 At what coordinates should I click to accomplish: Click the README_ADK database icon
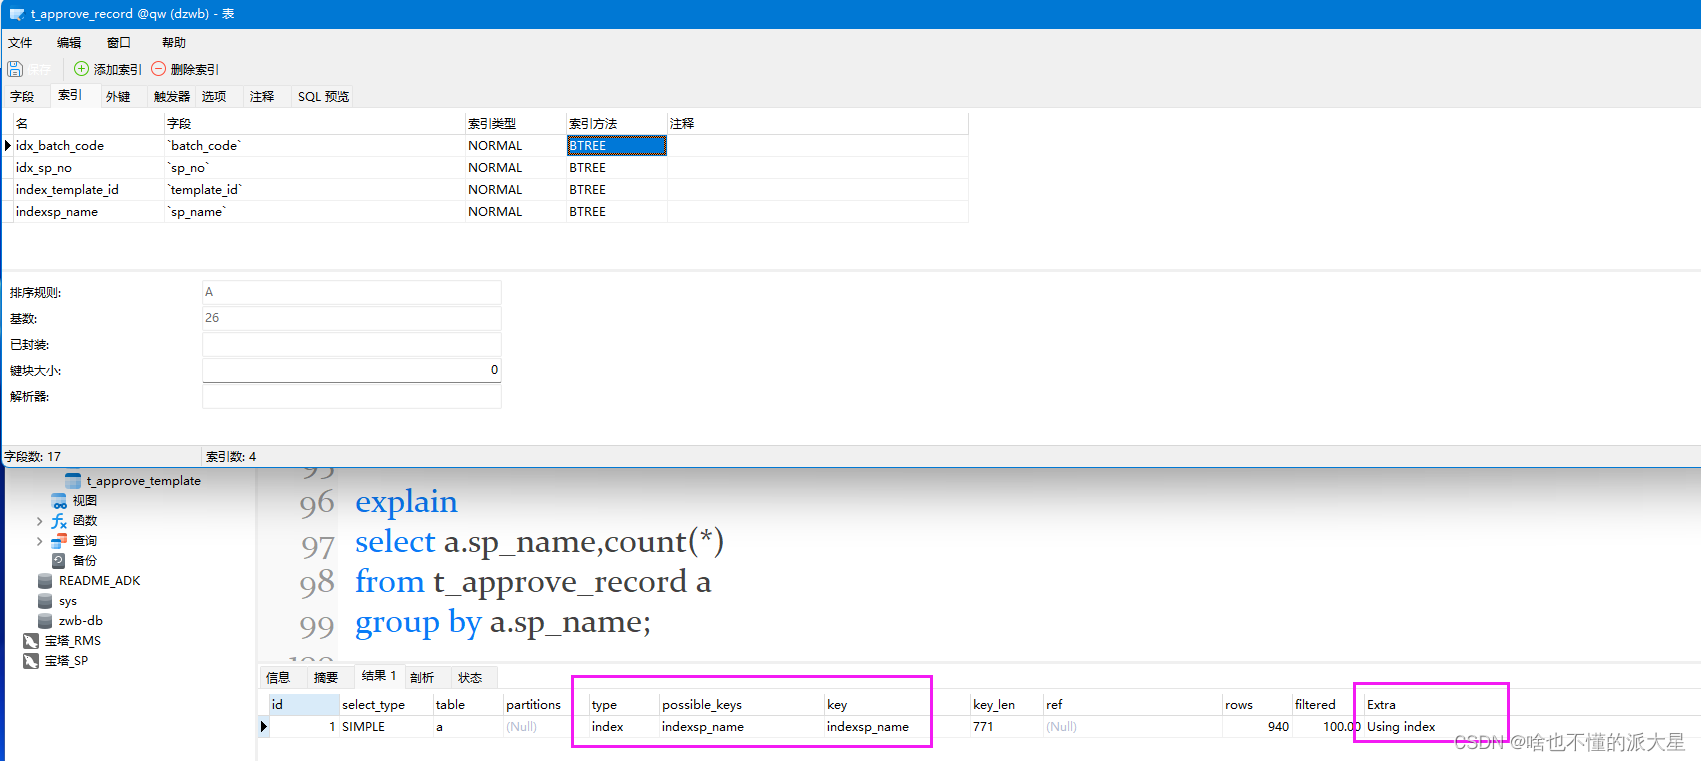pyautogui.click(x=45, y=581)
